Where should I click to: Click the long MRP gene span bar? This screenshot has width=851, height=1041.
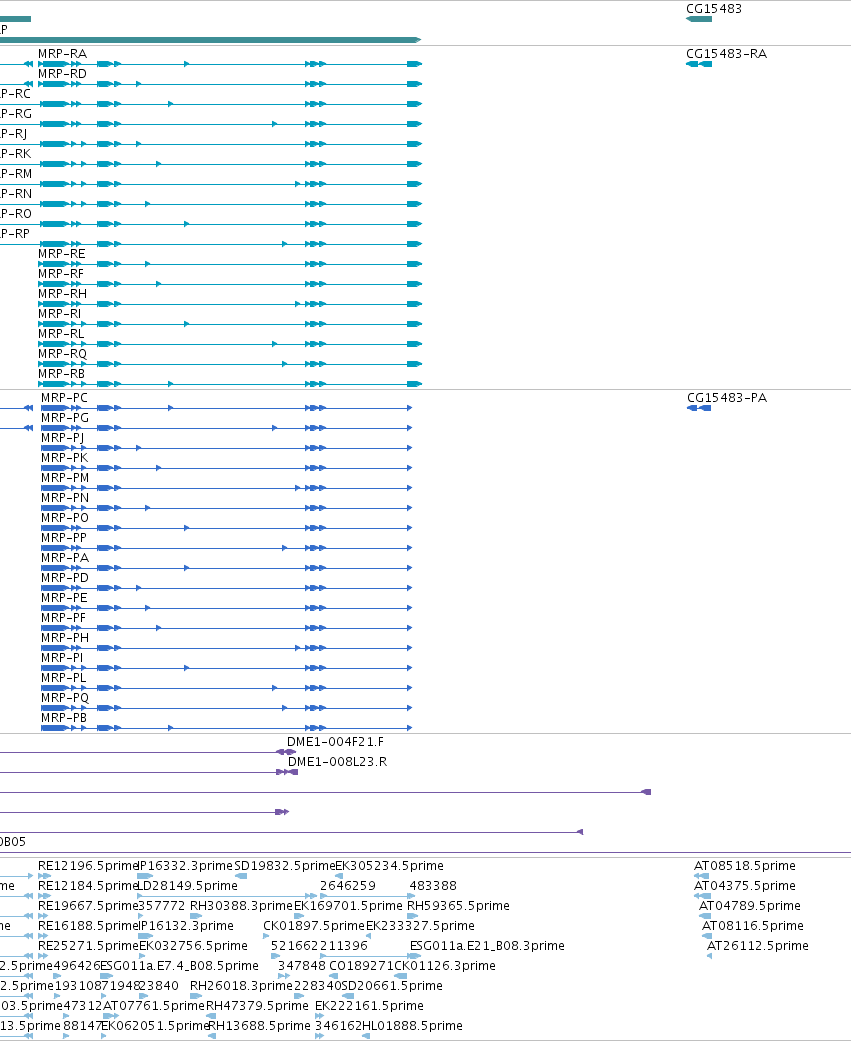point(210,40)
